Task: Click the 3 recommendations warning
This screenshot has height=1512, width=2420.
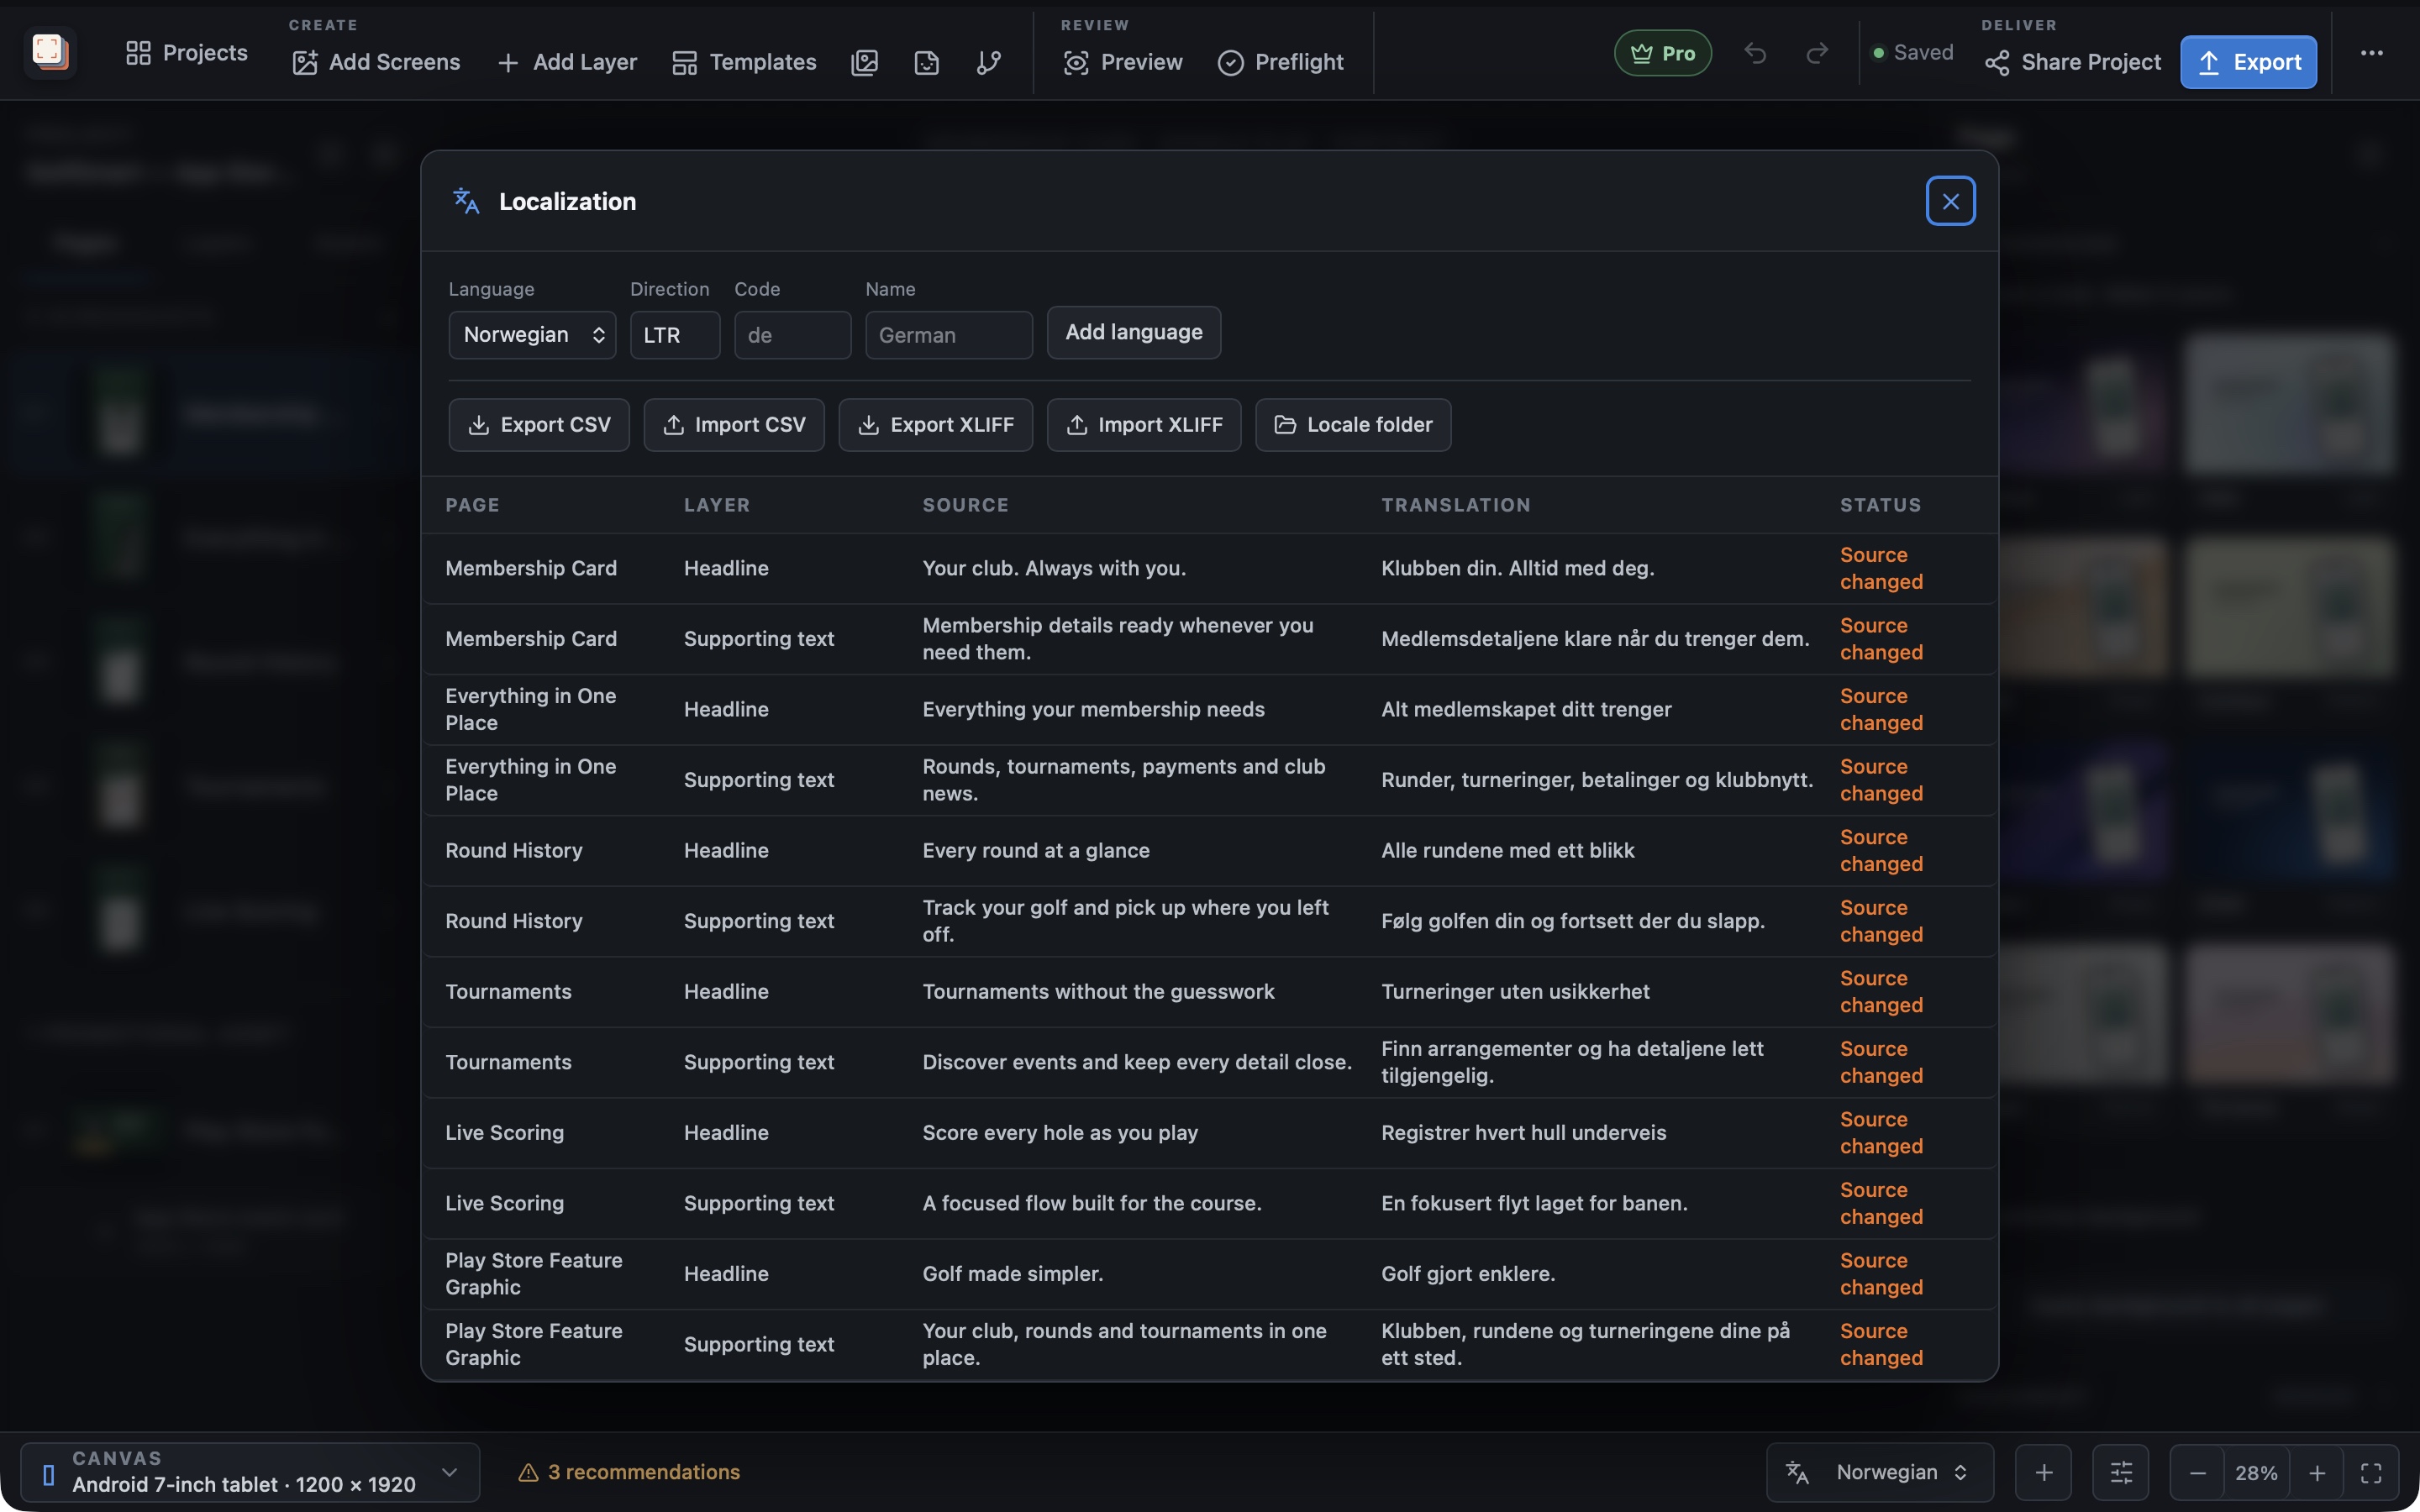Action: [629, 1472]
